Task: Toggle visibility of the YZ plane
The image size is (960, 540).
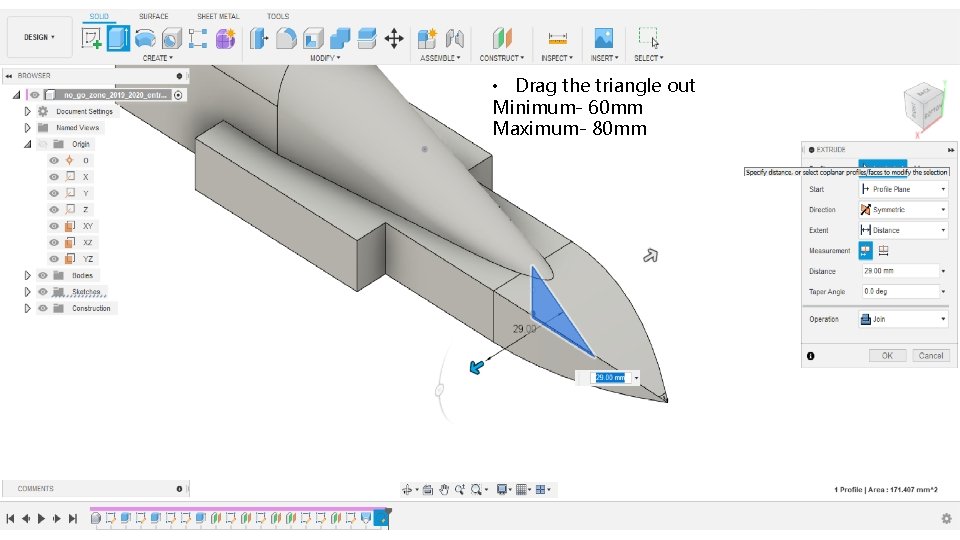Action: tap(54, 259)
